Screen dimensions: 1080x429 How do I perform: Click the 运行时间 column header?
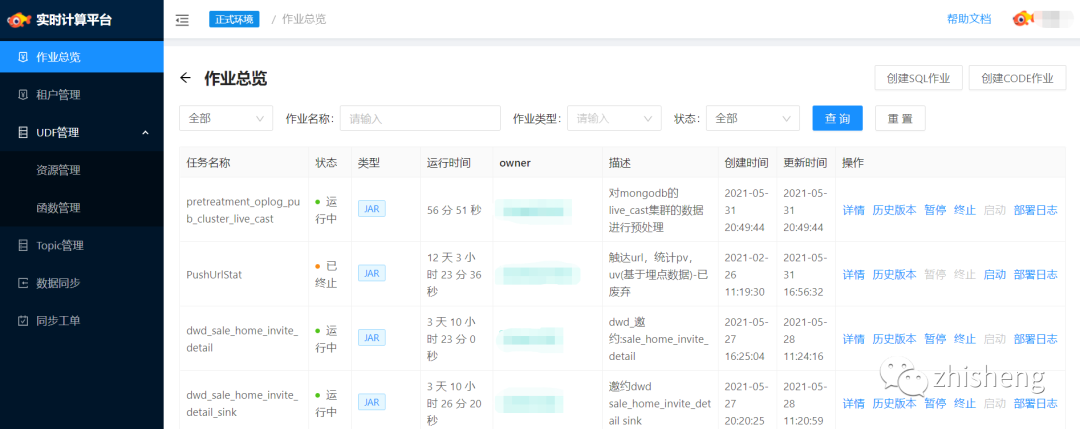[x=449, y=163]
